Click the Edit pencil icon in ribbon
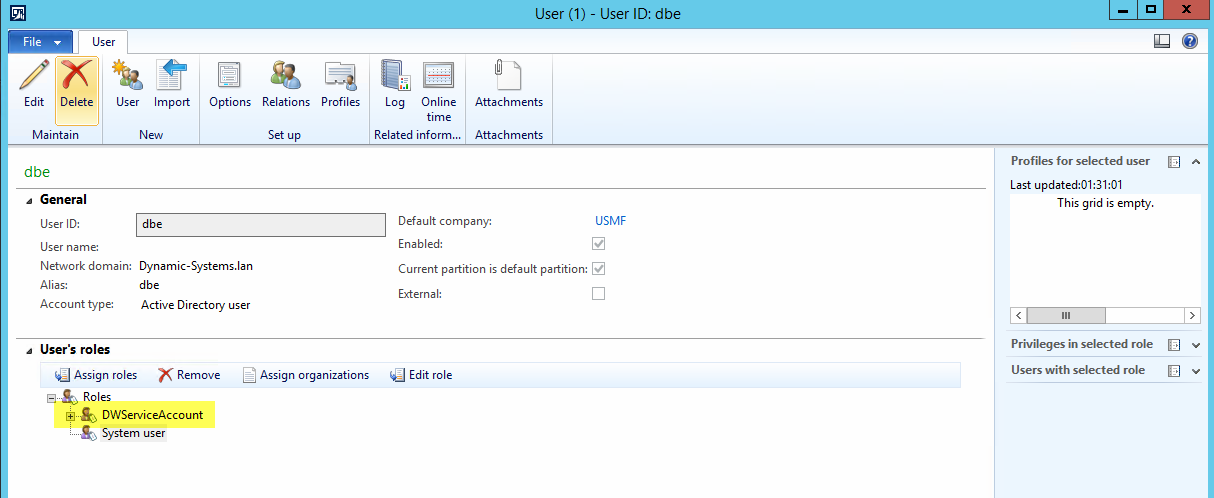1214x498 pixels. pos(34,77)
